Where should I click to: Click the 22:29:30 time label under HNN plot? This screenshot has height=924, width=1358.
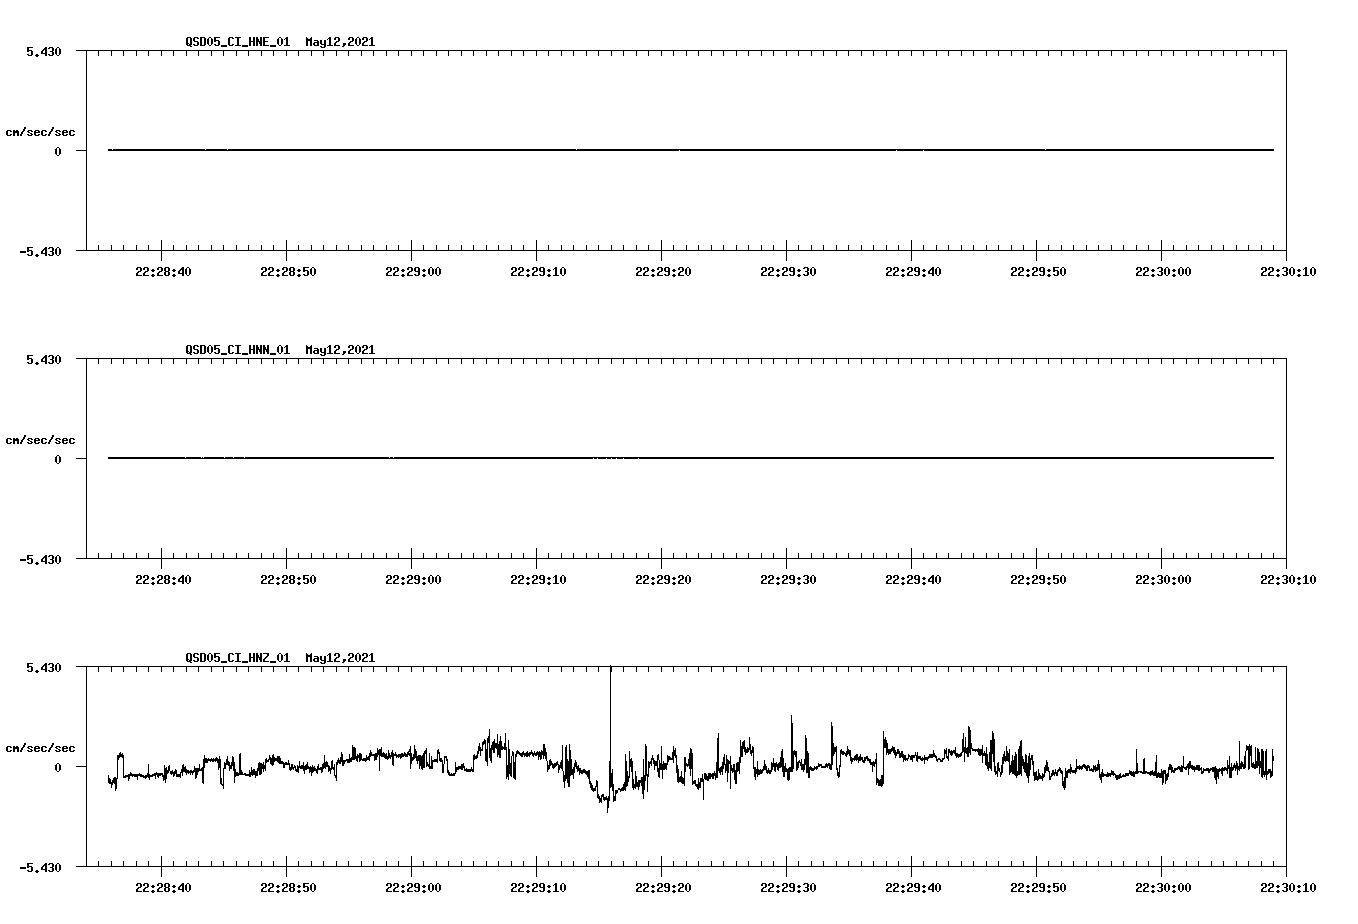788,579
